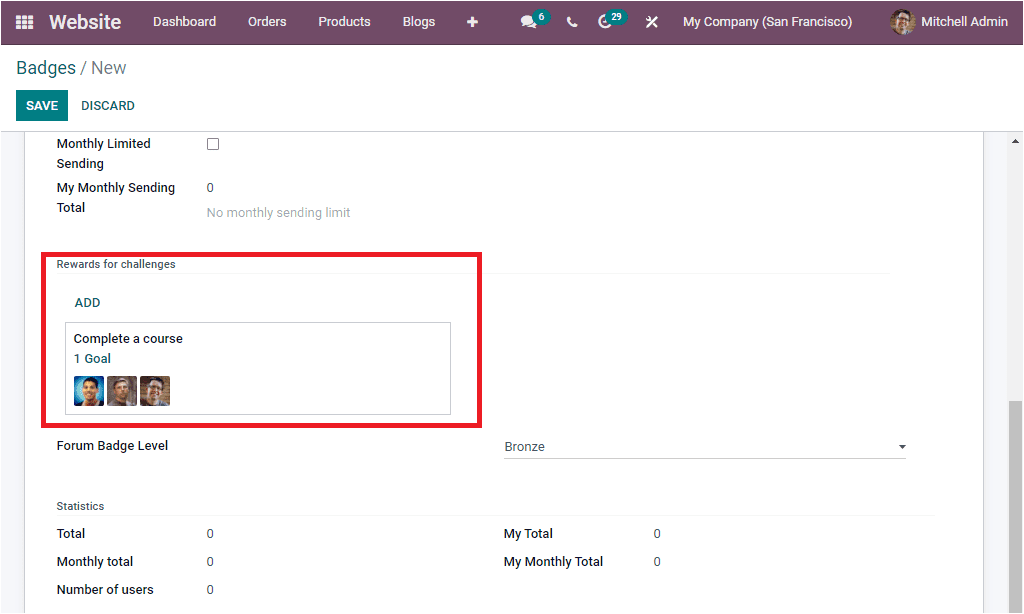The height and width of the screenshot is (614, 1024).
Task: Open the messaging conversations panel
Action: coord(528,21)
